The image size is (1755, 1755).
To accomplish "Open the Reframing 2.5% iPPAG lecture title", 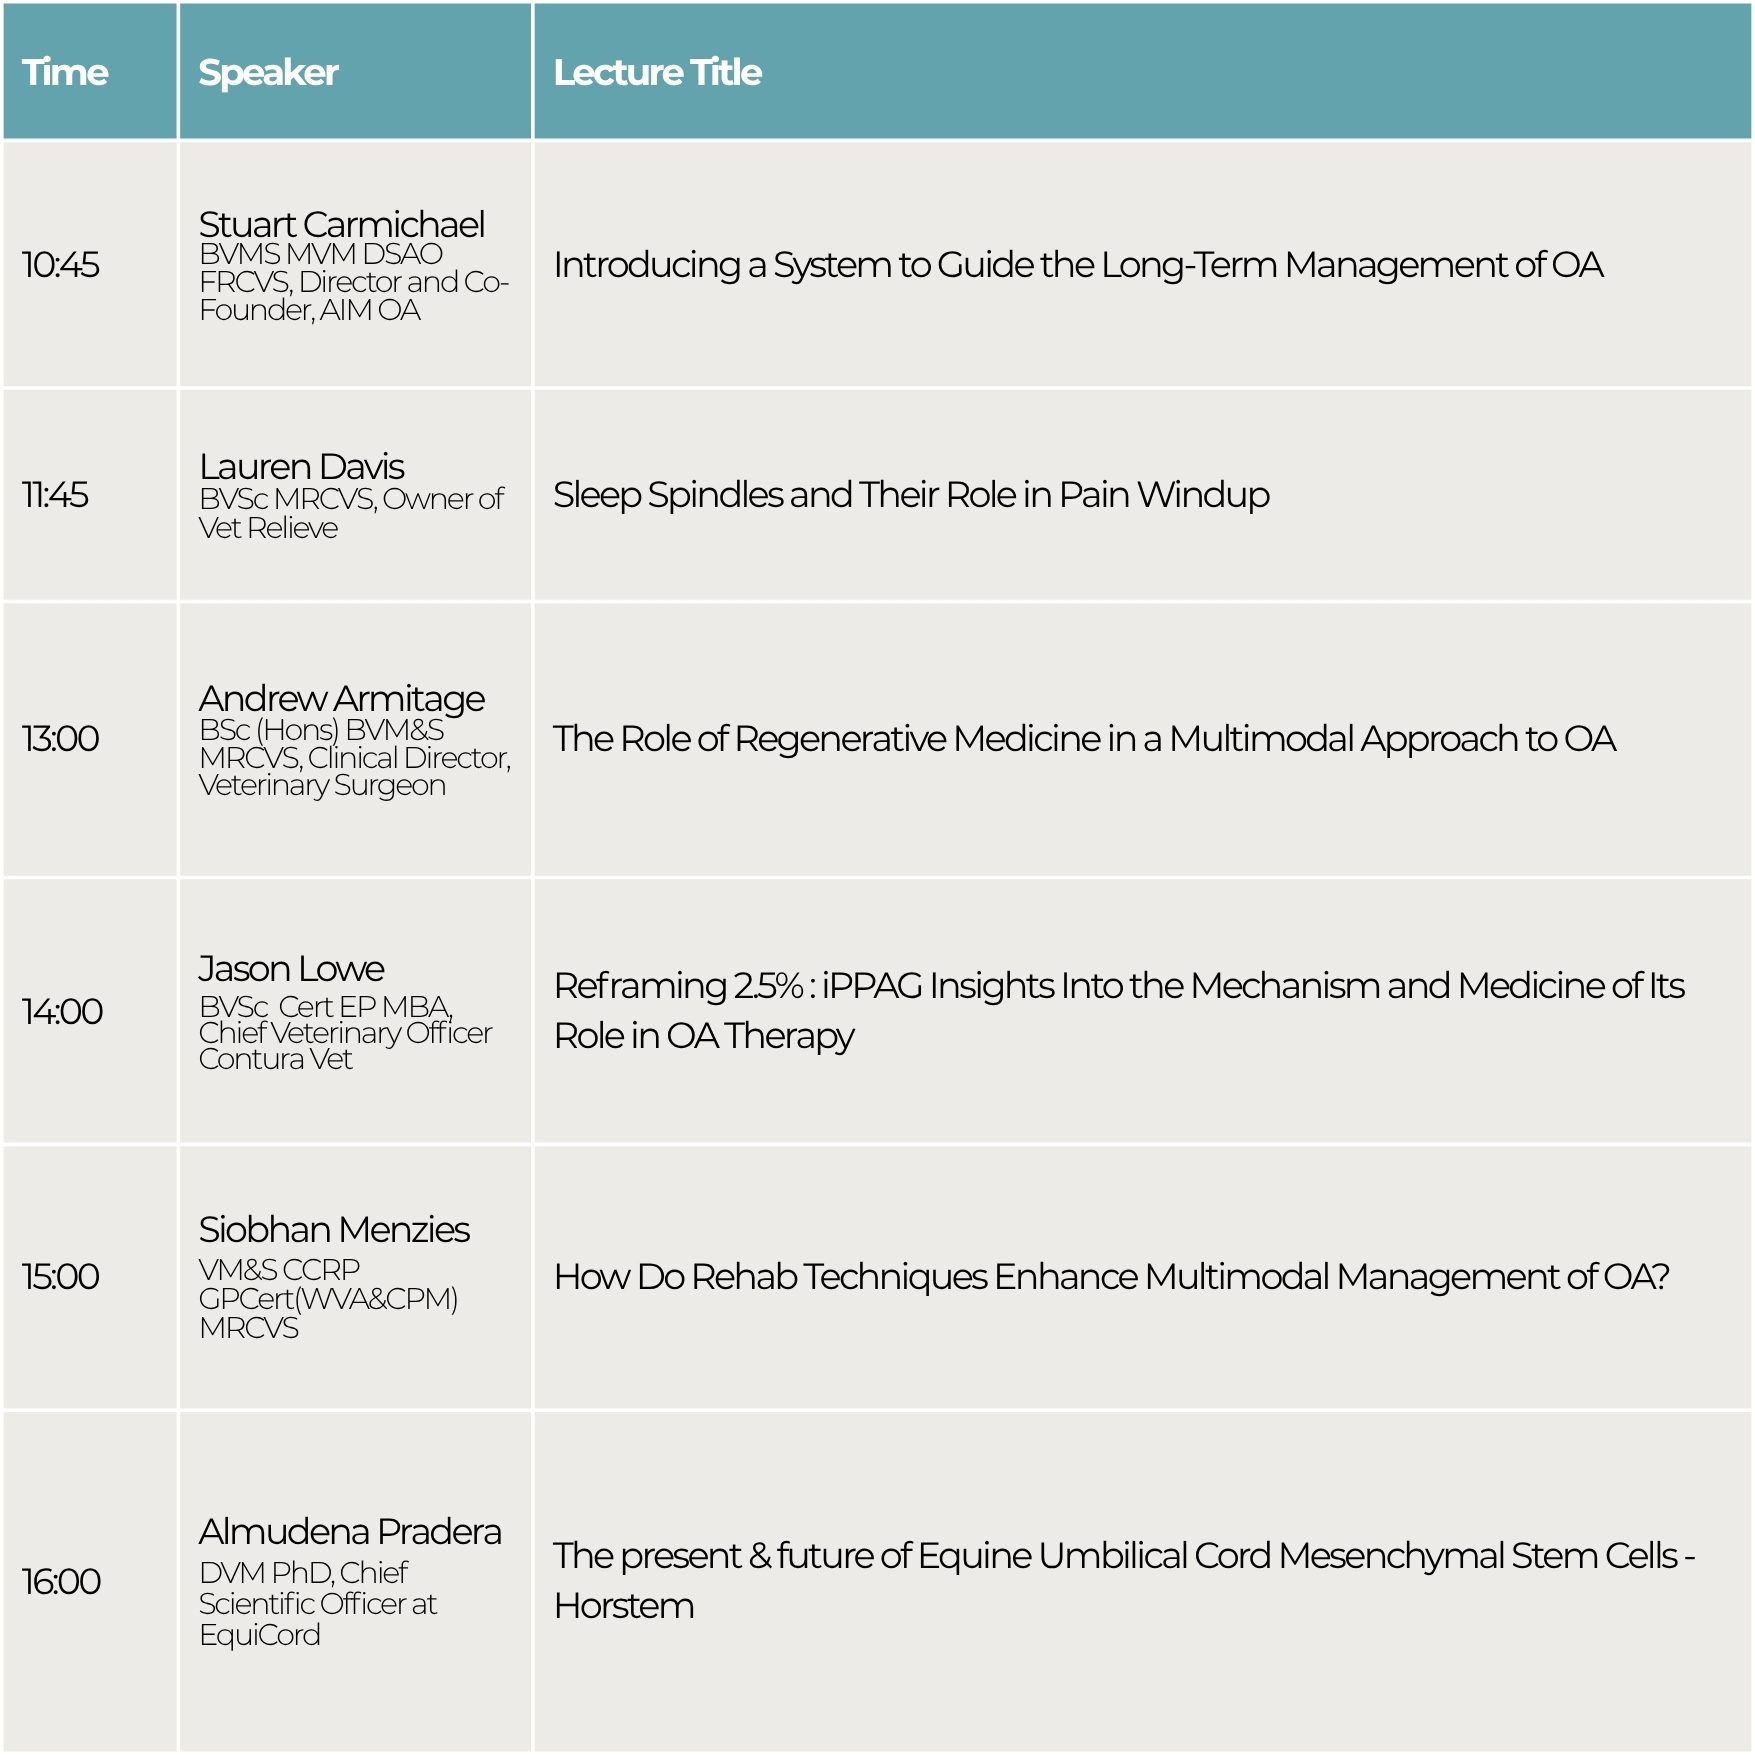I will pyautogui.click(x=1118, y=1010).
